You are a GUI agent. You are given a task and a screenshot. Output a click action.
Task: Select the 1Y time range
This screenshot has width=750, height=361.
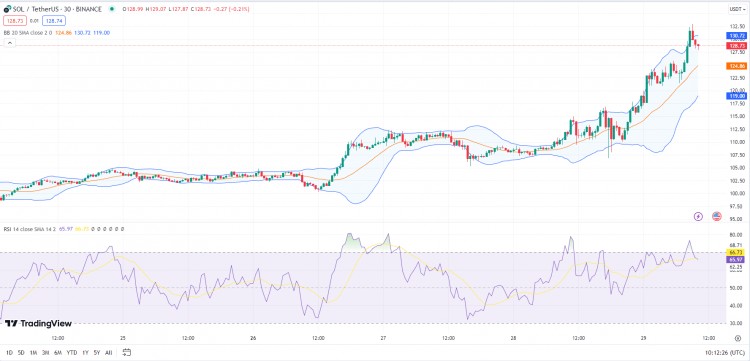tap(85, 352)
